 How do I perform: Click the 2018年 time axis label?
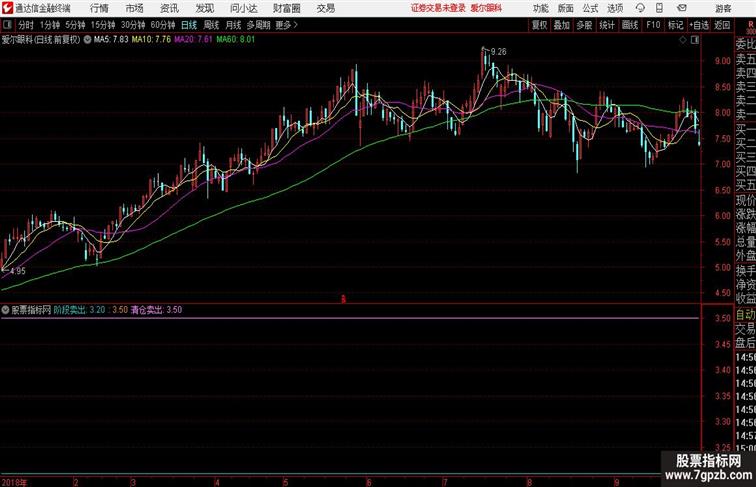point(14,482)
